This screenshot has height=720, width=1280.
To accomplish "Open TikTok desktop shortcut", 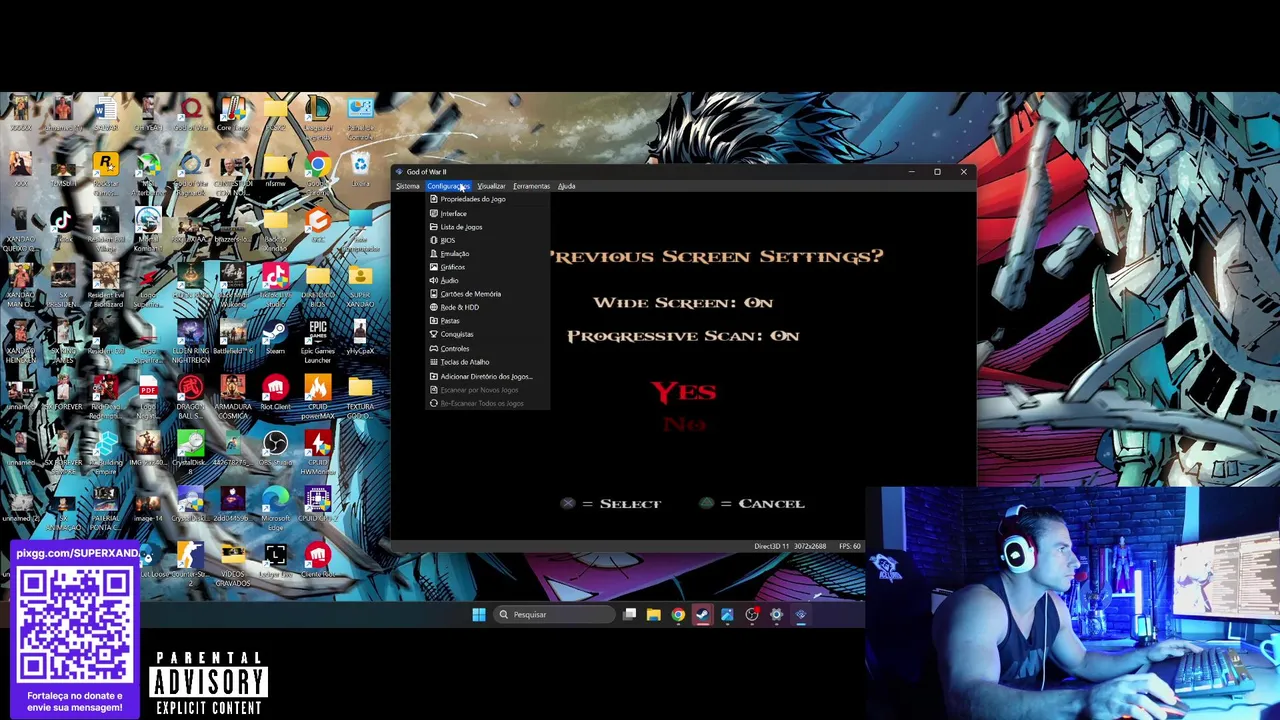I will click(62, 225).
